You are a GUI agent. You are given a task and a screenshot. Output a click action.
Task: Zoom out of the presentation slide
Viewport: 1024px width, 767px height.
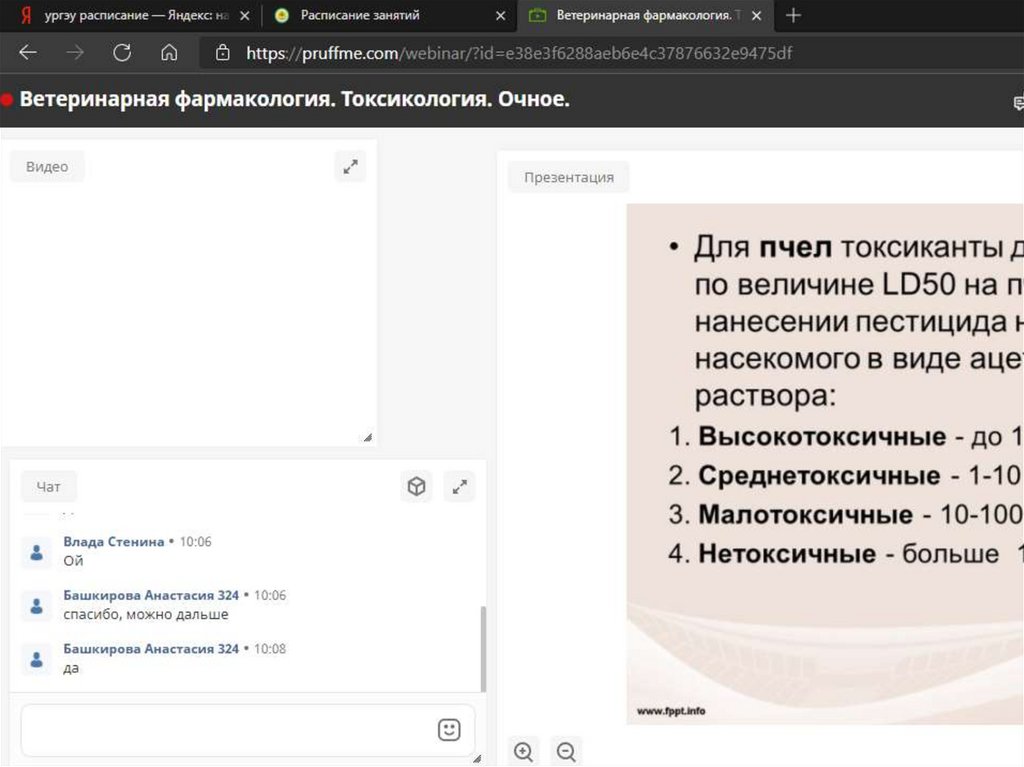[566, 751]
